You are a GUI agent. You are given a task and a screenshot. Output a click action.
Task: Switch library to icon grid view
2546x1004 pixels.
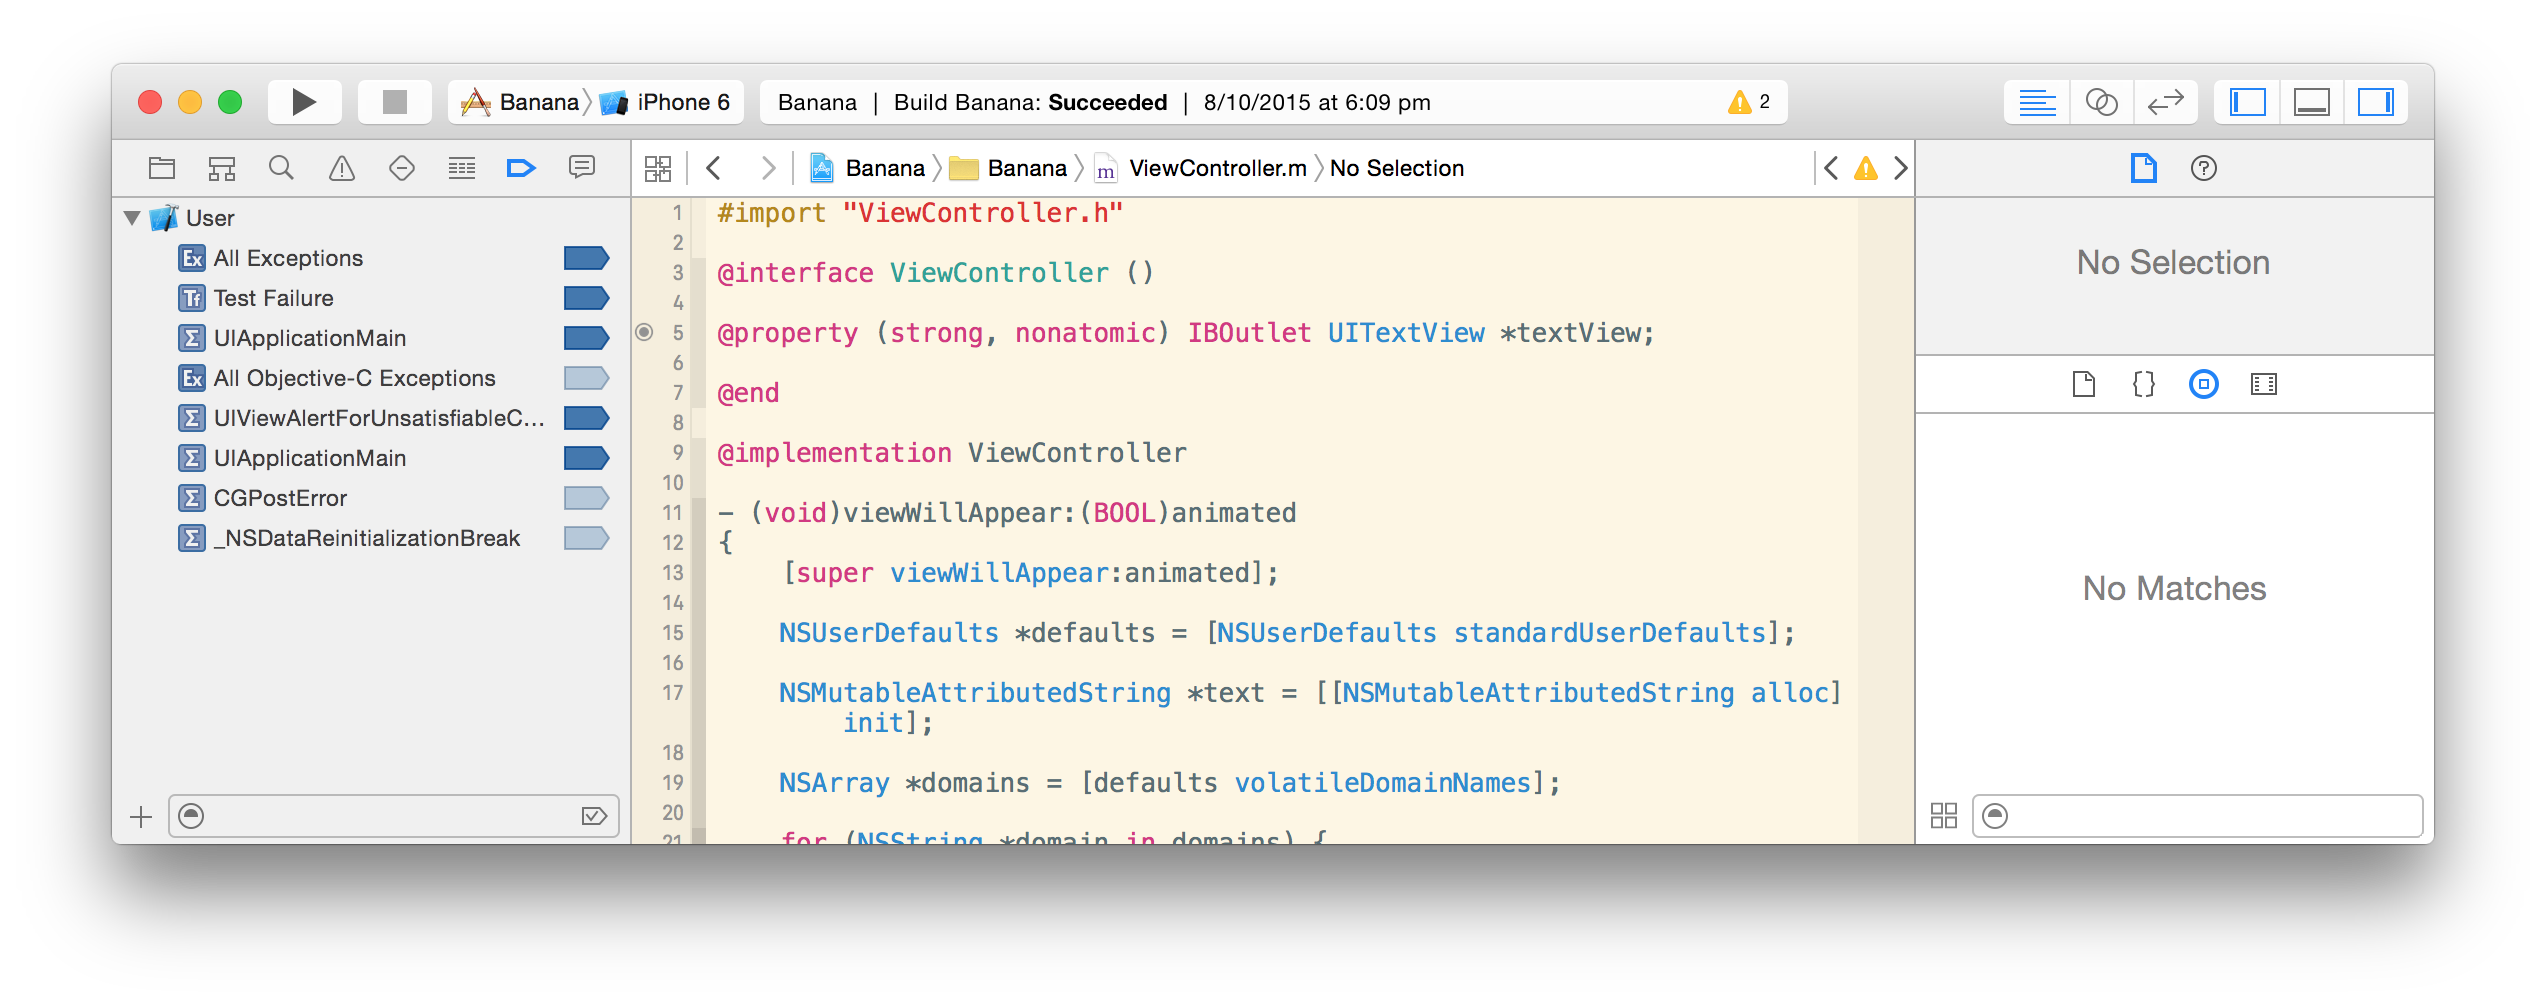tap(1944, 816)
